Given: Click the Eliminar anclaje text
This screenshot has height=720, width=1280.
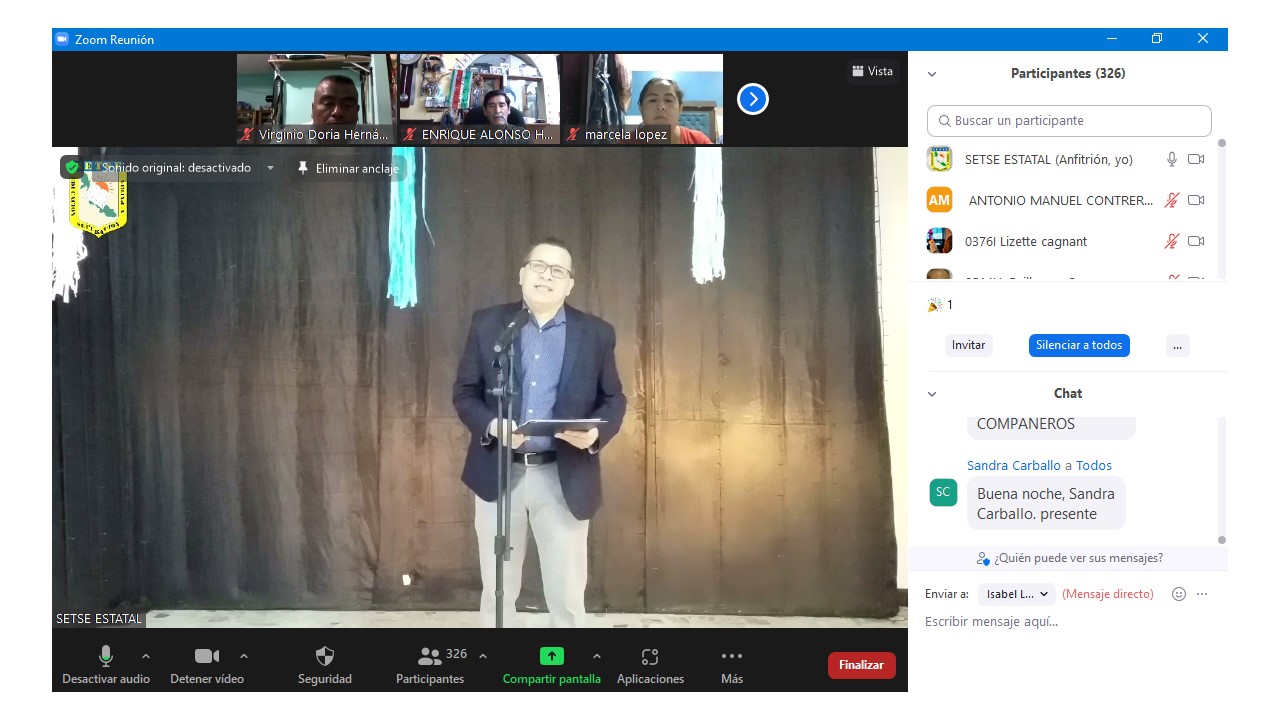Looking at the screenshot, I should pyautogui.click(x=357, y=169).
